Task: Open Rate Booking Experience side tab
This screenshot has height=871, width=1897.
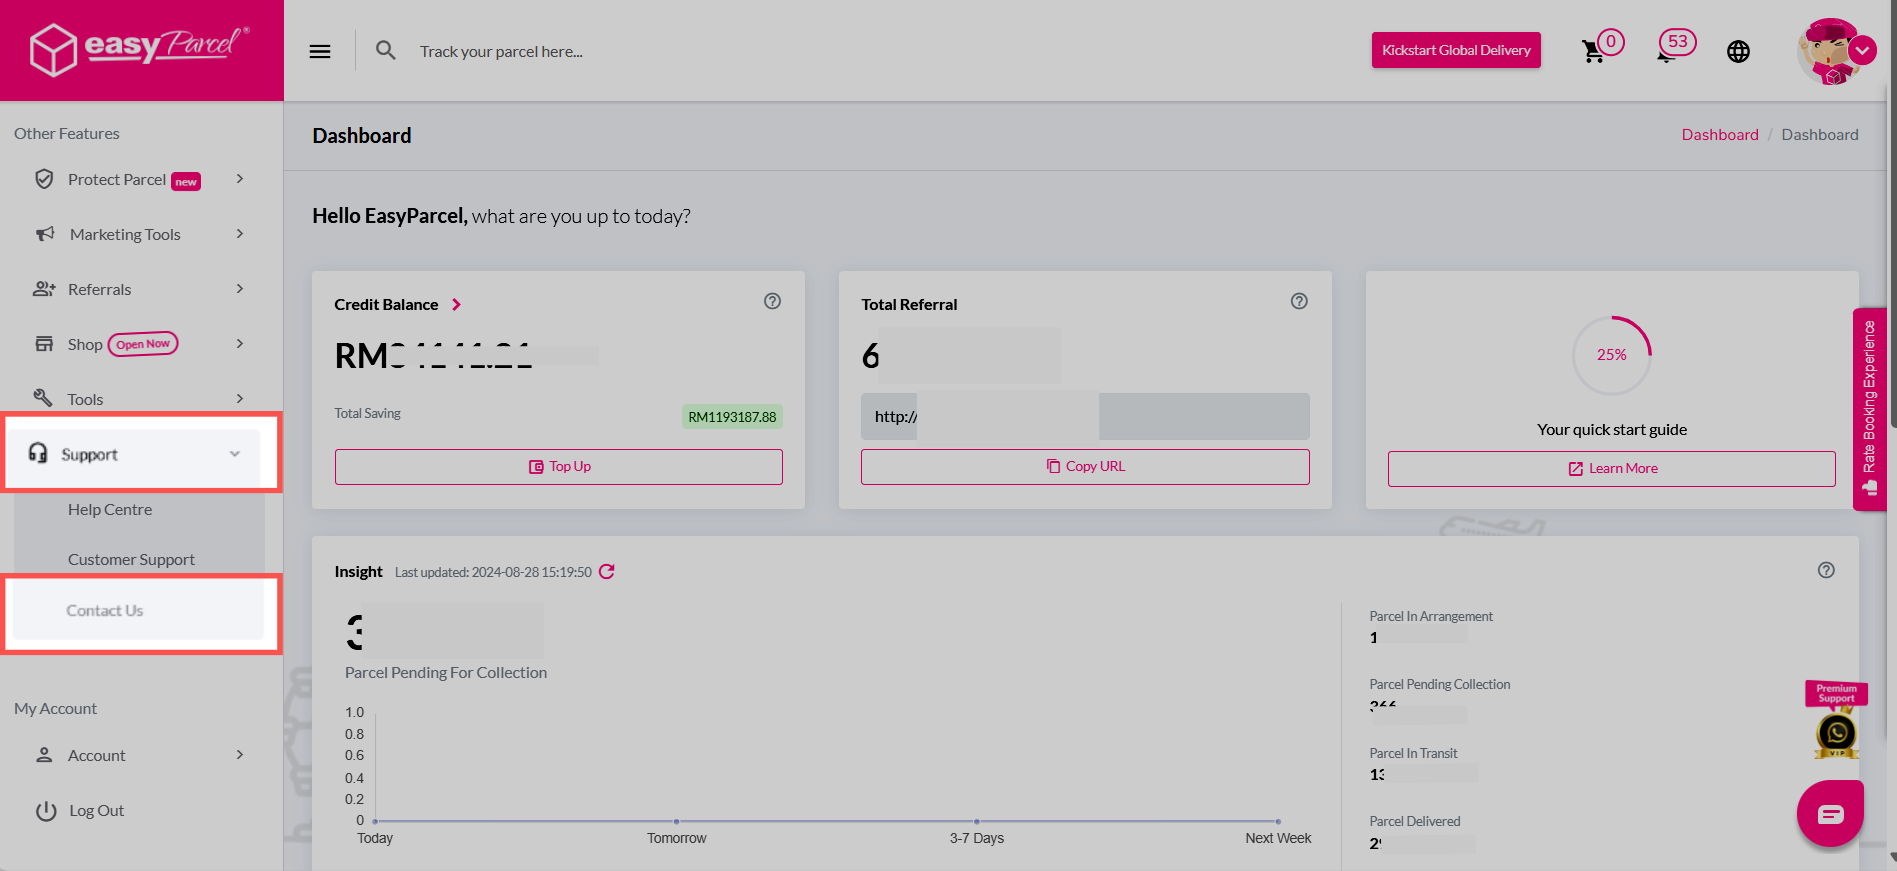Action: 1869,409
